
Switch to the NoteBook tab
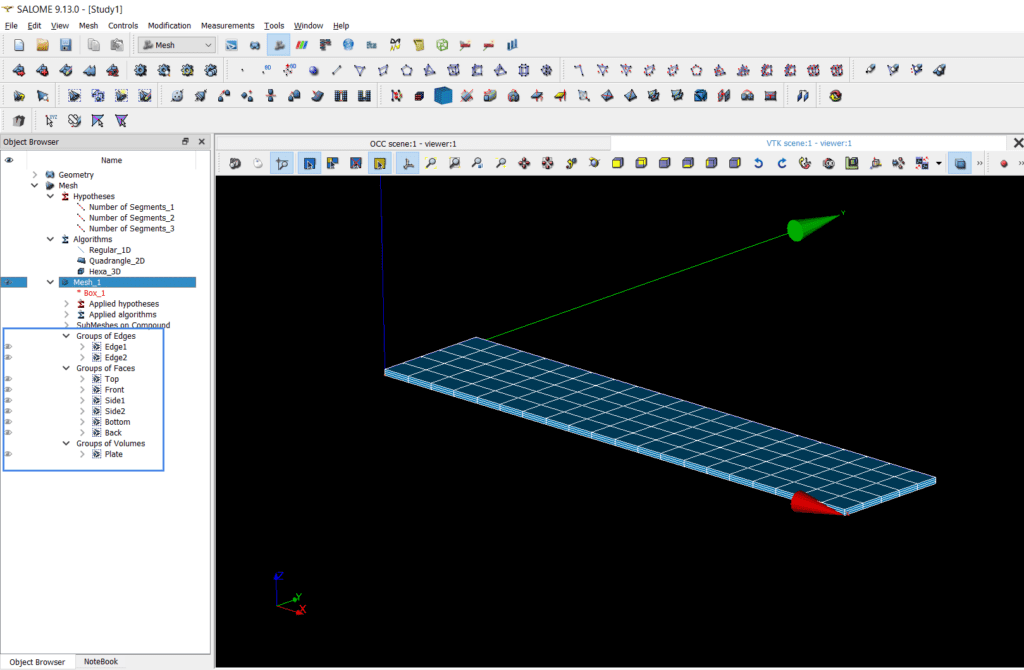tap(100, 662)
